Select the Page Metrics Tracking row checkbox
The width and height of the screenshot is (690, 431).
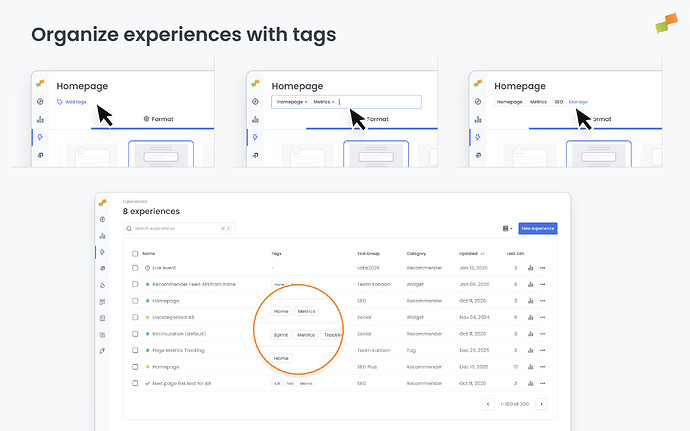(135, 350)
